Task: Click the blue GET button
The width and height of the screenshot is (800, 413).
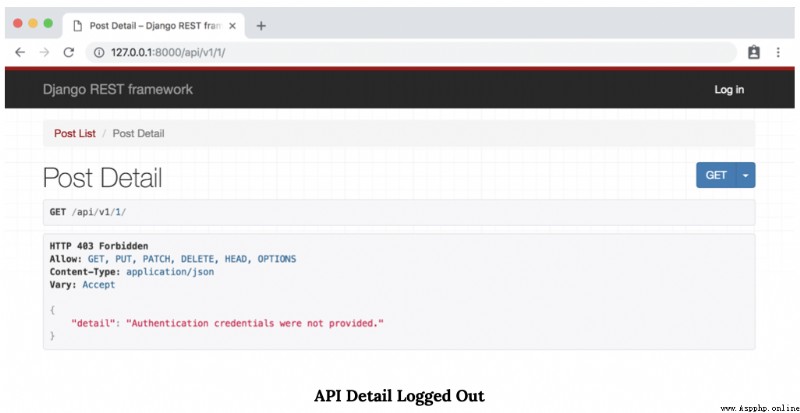Action: tap(716, 175)
